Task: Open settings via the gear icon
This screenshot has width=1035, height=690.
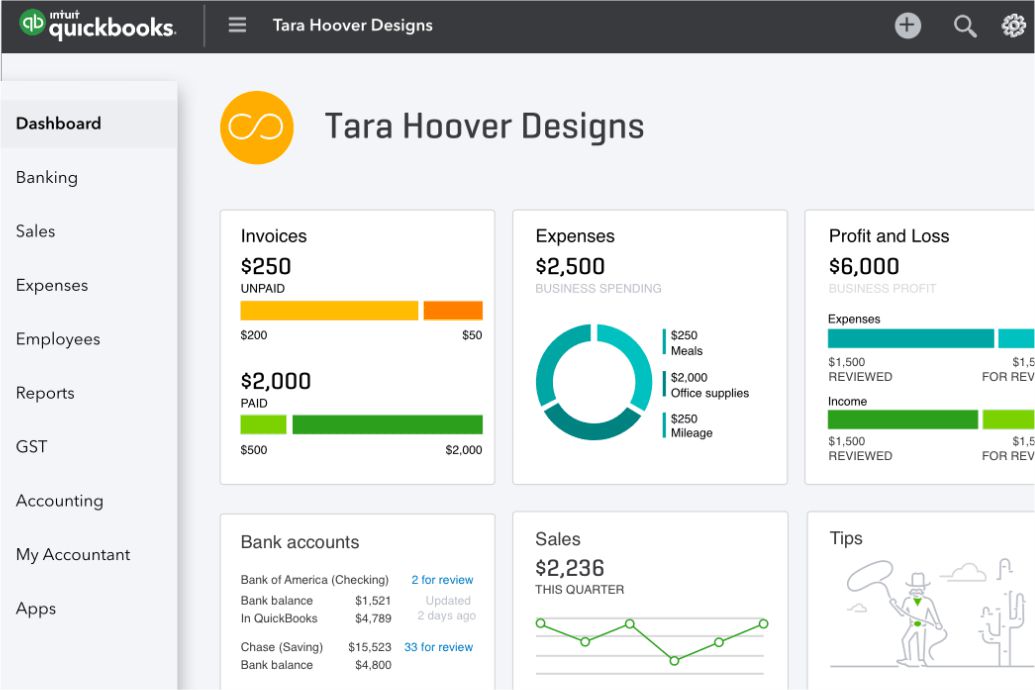Action: [x=1014, y=26]
